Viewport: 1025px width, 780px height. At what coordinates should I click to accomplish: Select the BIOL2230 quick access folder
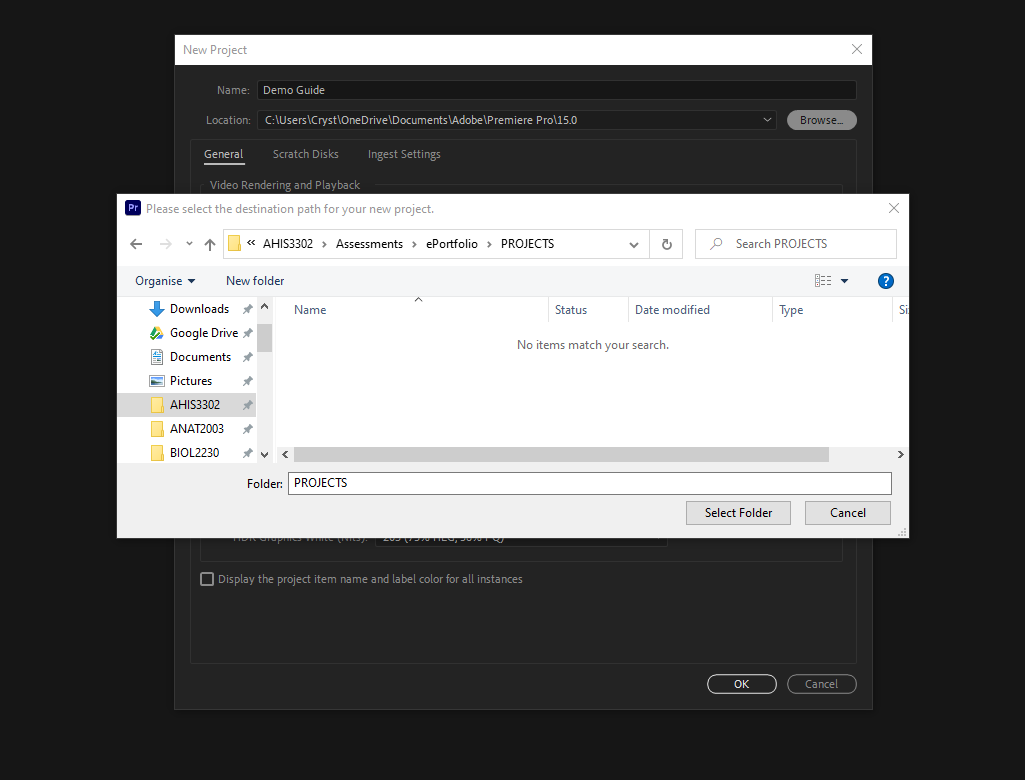tap(194, 452)
